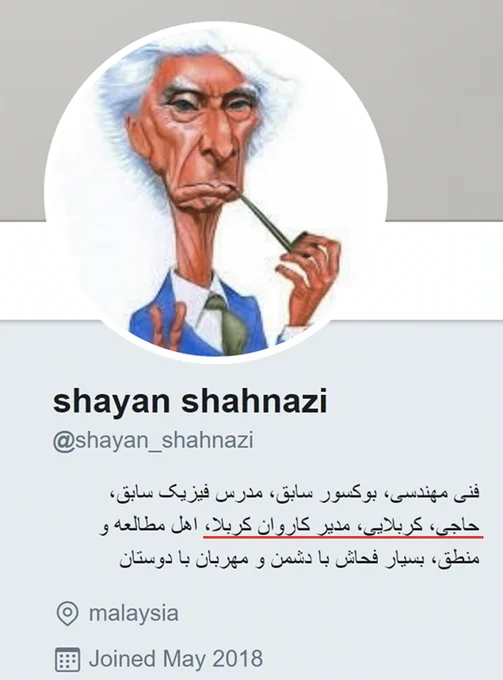Select the last bio line ending with دوستان
Screen dimensions: 503x680
click(x=299, y=559)
